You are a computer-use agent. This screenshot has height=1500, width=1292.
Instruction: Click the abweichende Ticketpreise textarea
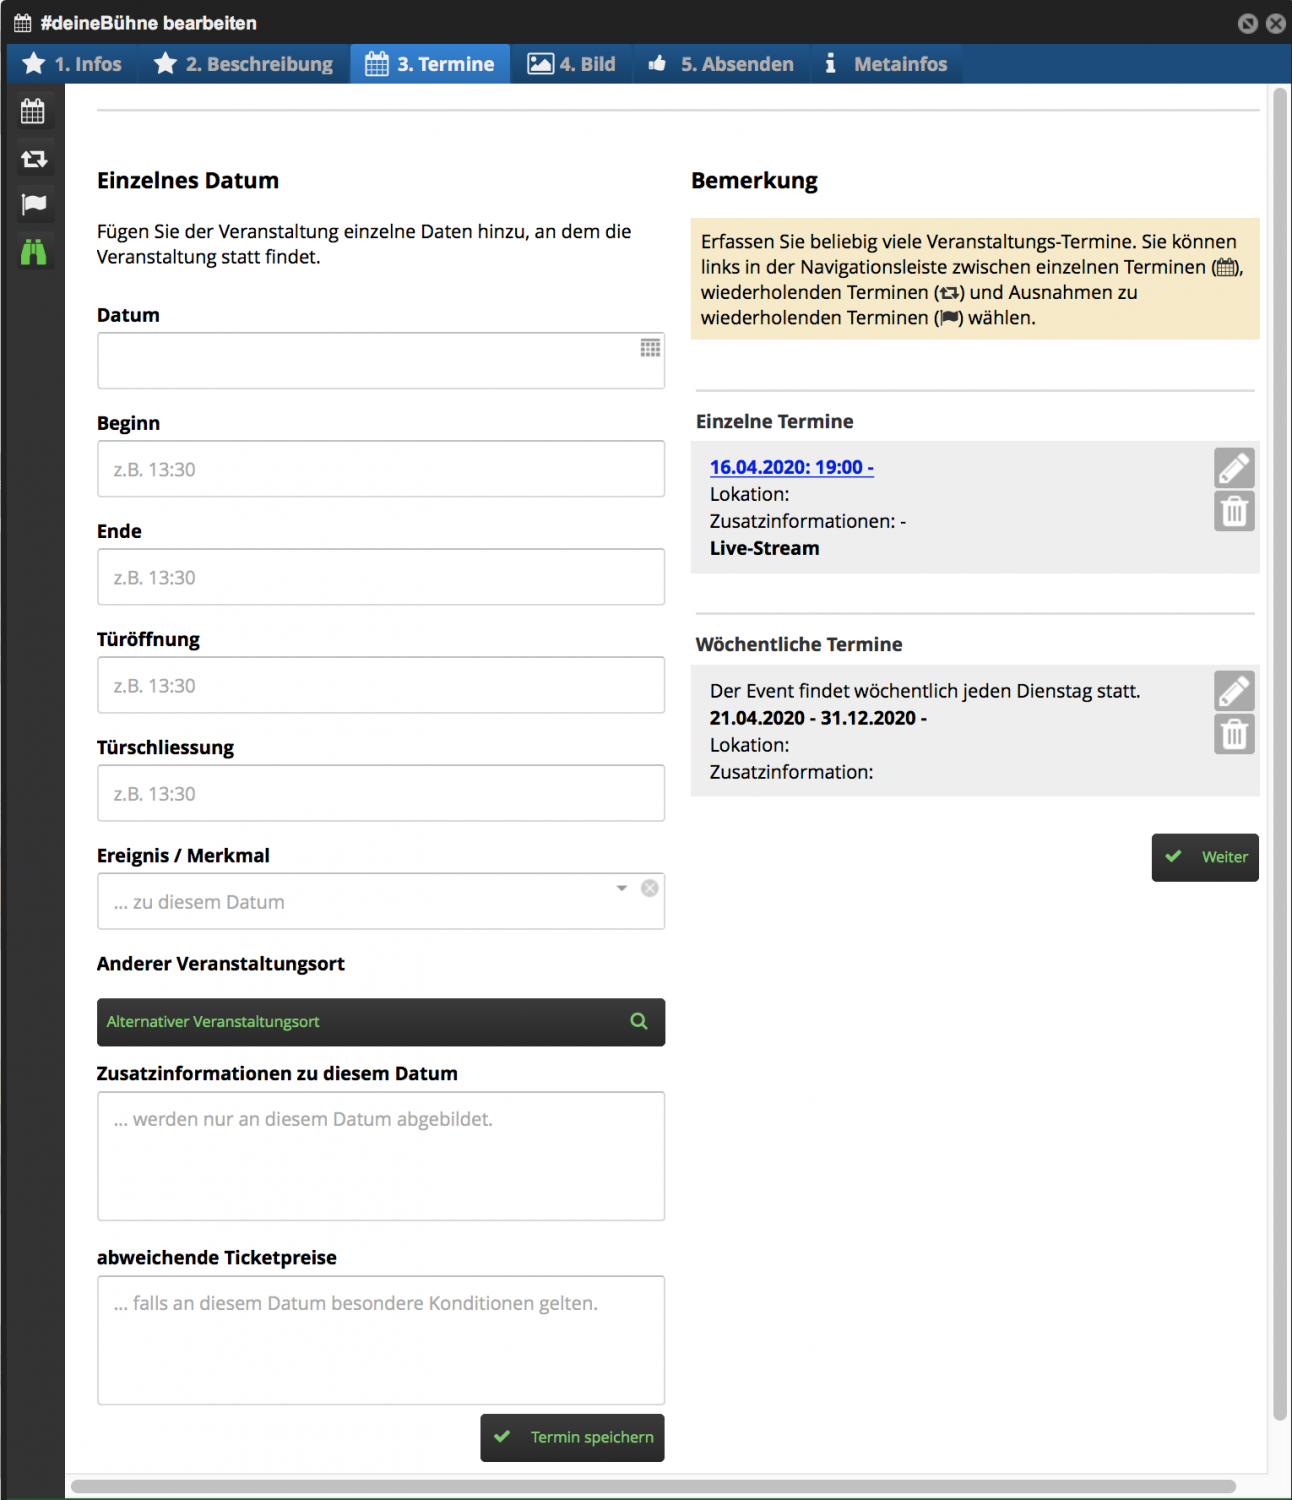pyautogui.click(x=381, y=1340)
